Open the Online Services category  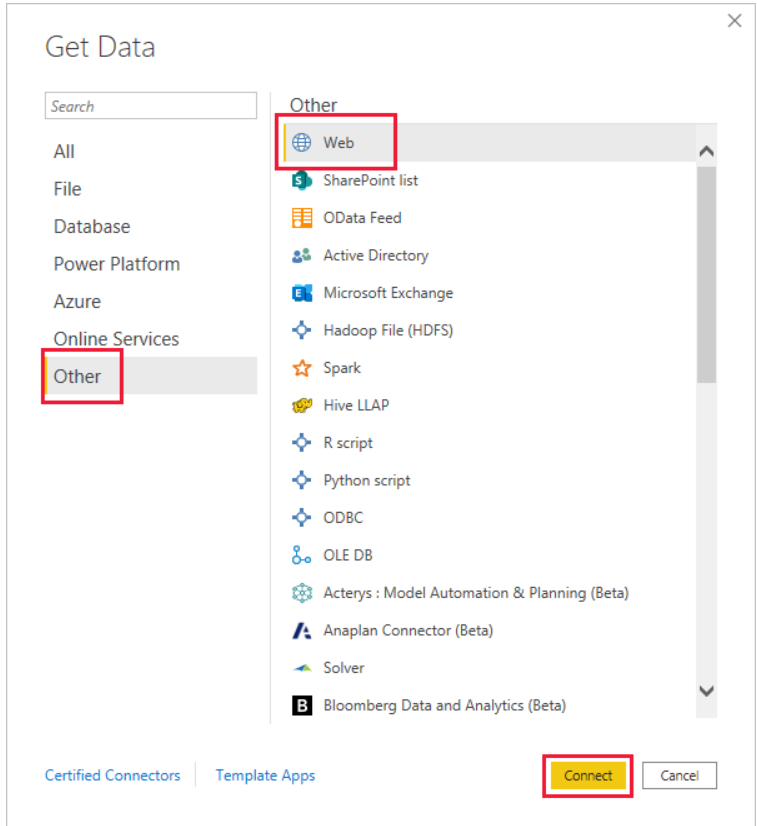tap(116, 339)
